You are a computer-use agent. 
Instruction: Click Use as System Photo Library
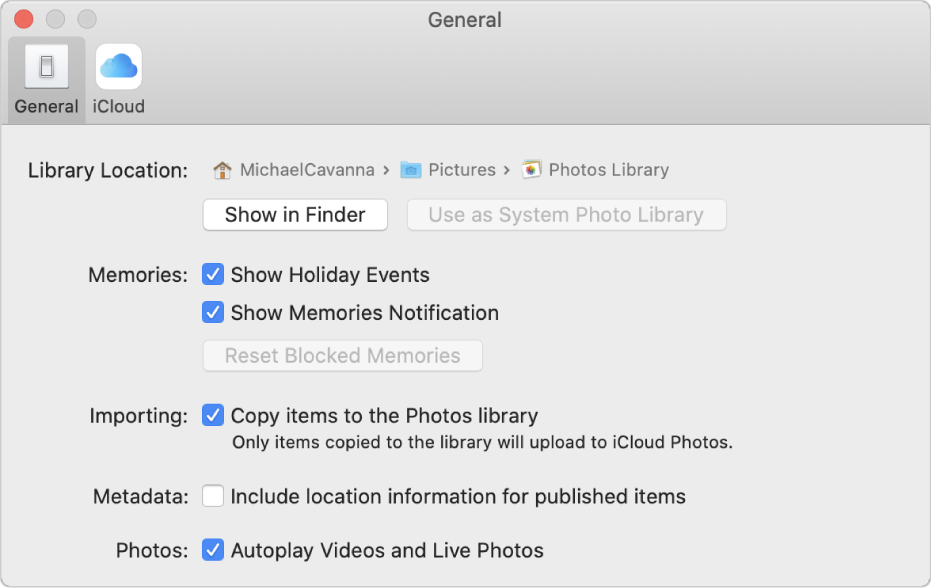tap(566, 214)
